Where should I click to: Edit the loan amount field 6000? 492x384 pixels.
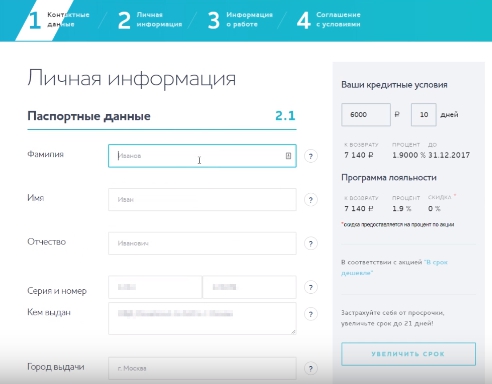pyautogui.click(x=366, y=115)
